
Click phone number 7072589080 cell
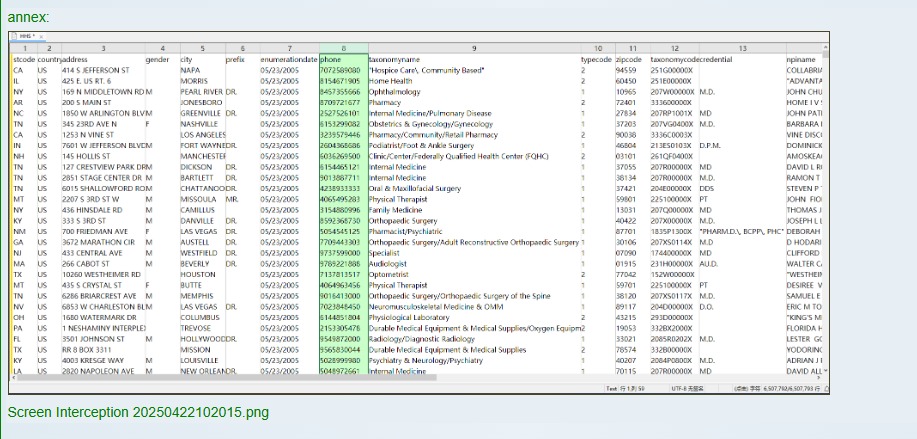(x=341, y=71)
